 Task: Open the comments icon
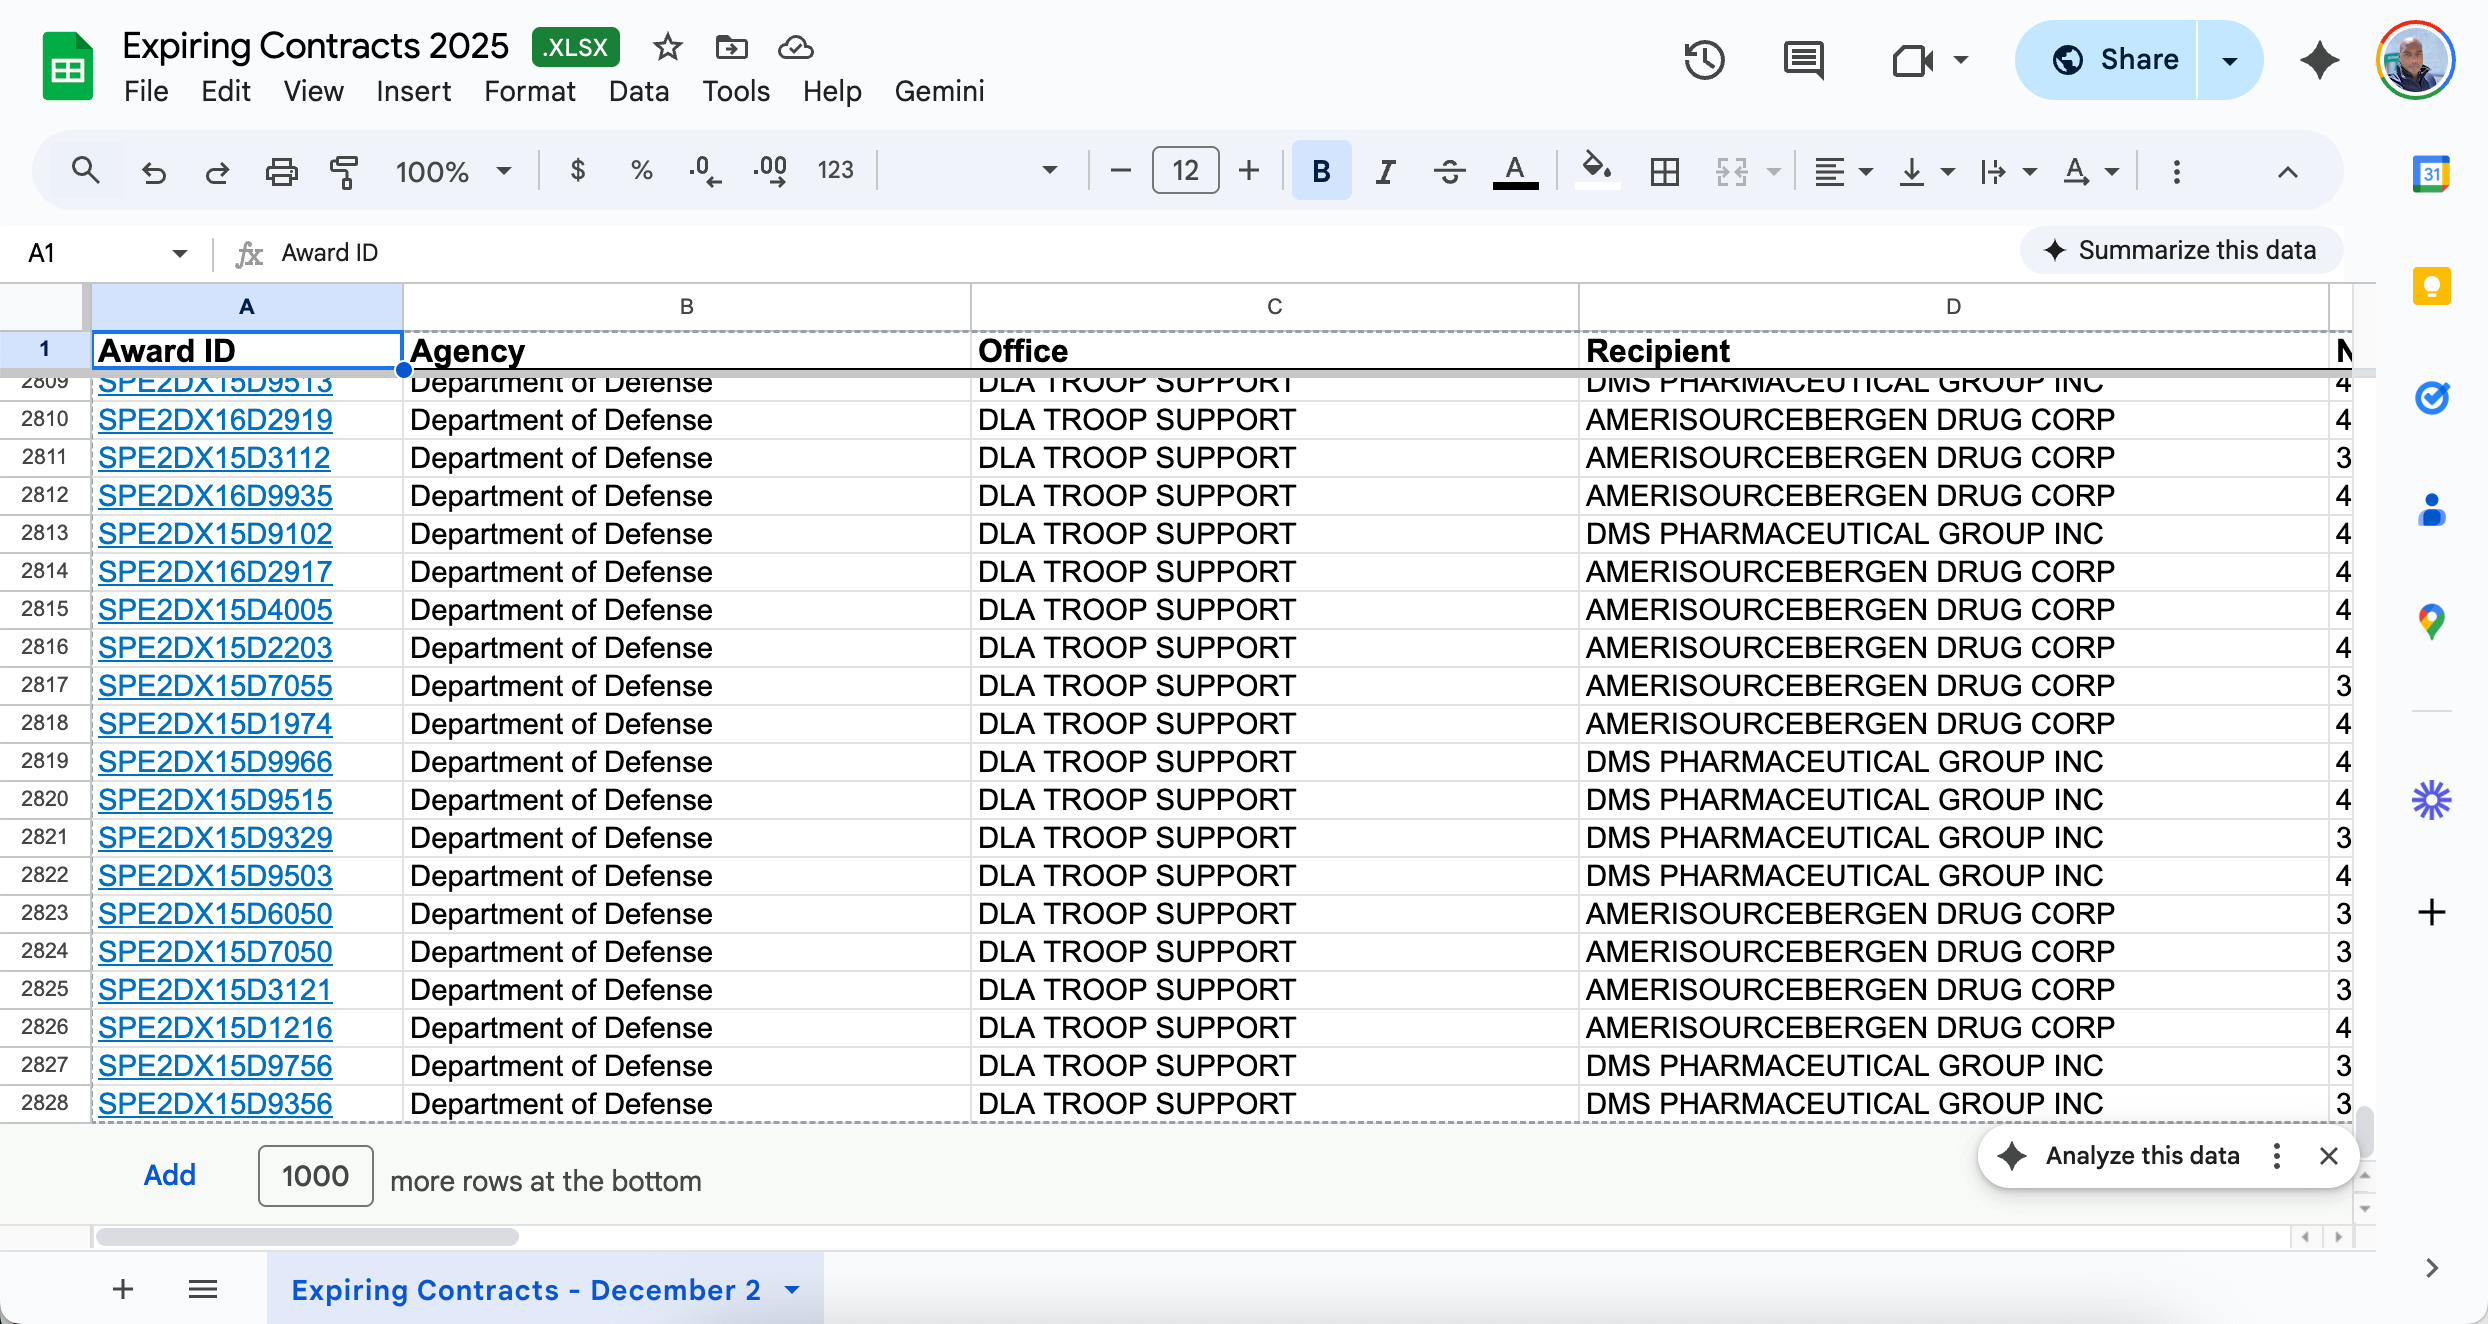tap(1803, 60)
